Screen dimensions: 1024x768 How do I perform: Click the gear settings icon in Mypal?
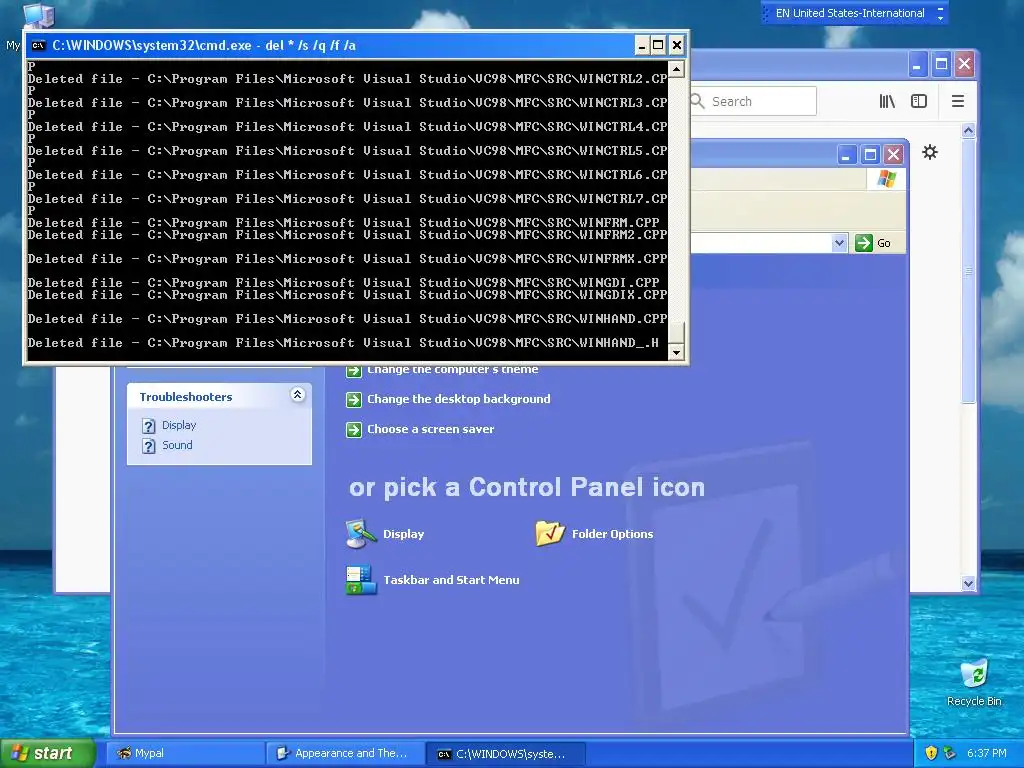(930, 152)
